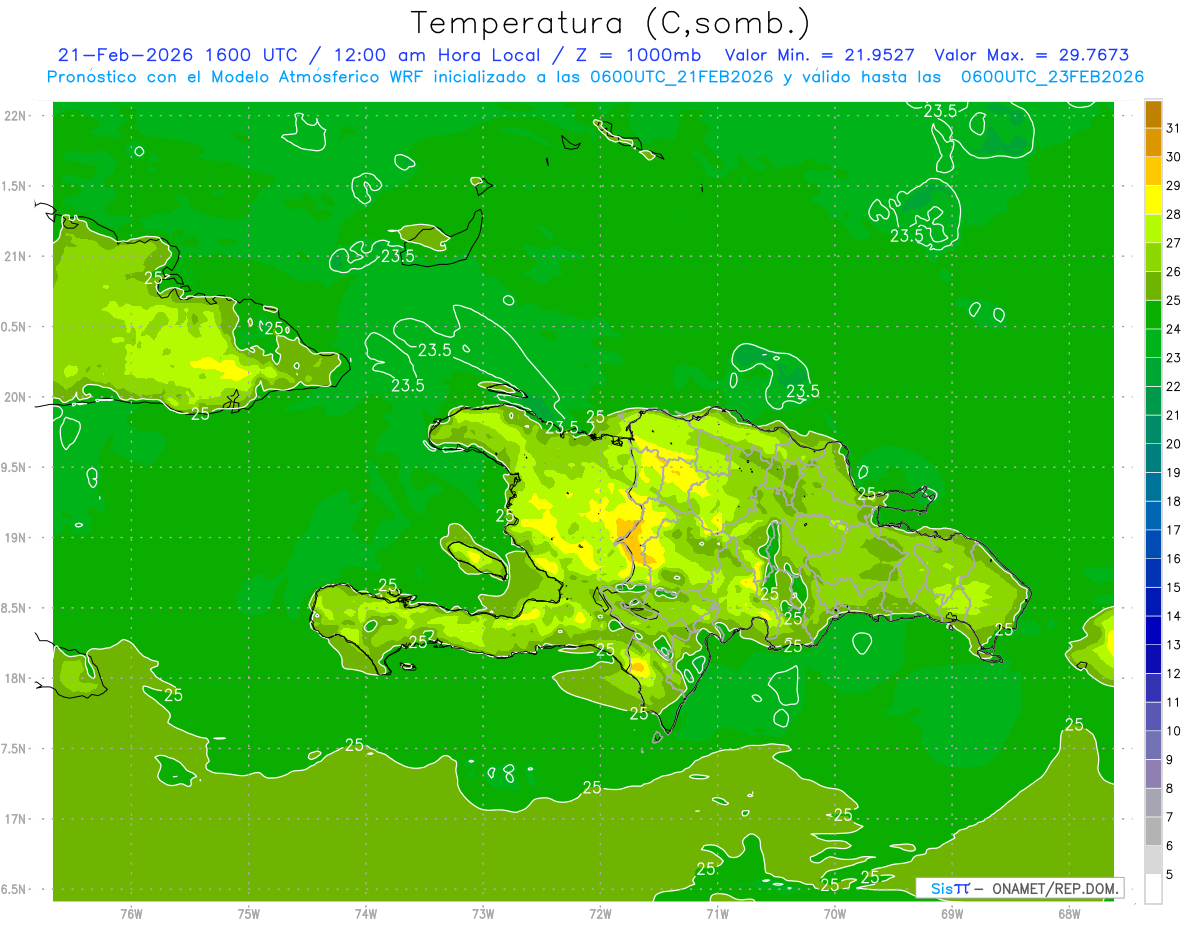Click the orange legend swatch between 30 and 31
1200x927 pixels.
coord(1153,143)
